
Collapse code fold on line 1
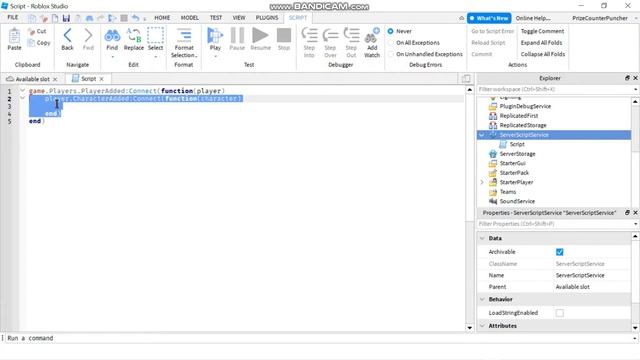click(22, 91)
